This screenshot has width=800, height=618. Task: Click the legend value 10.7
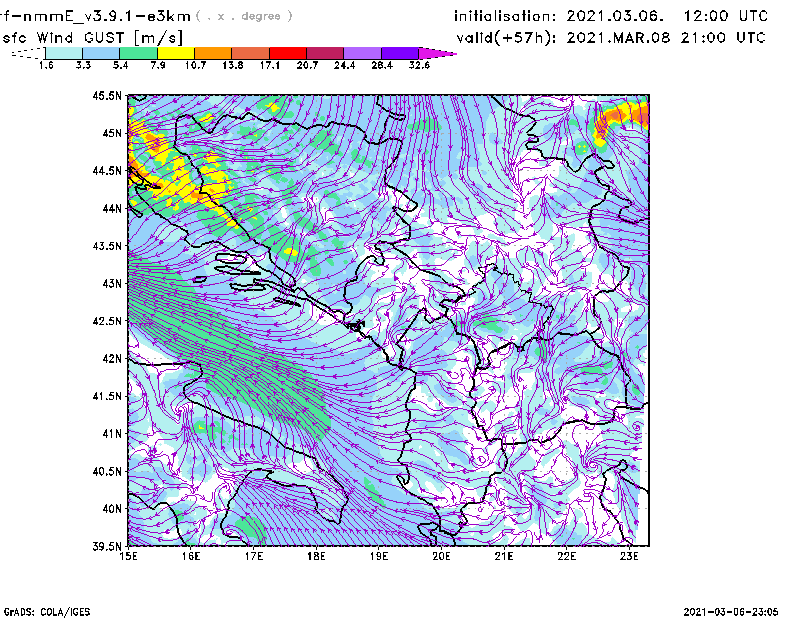coord(195,65)
